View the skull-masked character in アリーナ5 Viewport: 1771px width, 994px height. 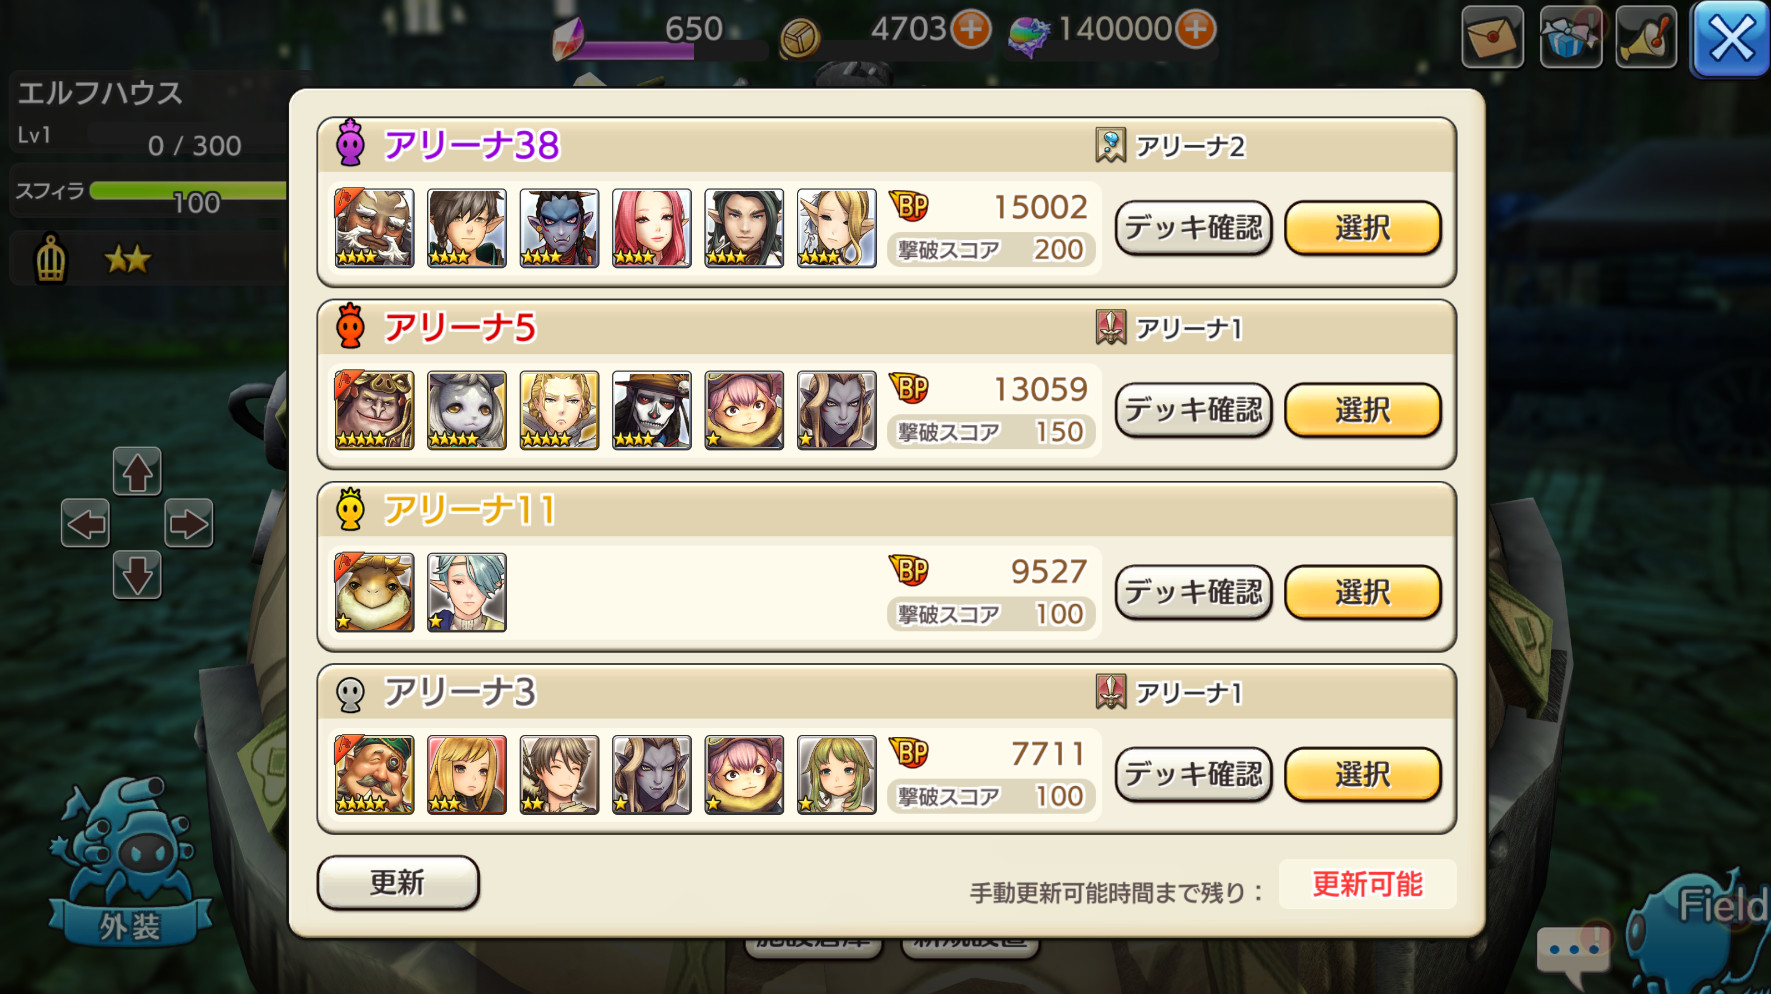point(651,410)
